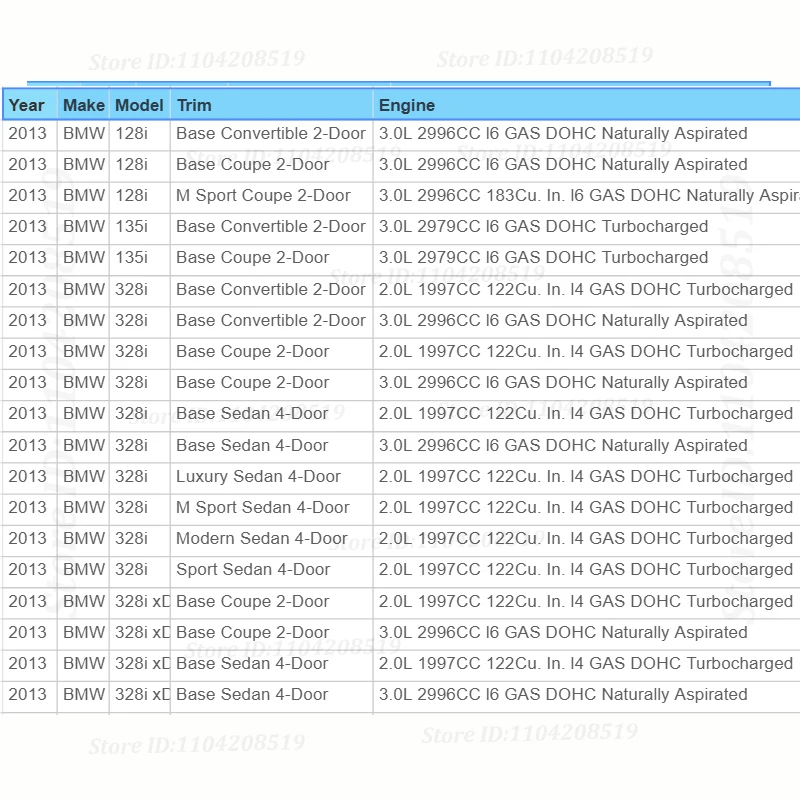The image size is (800, 800).
Task: Select BMW in the Modern Sedan row
Action: click(84, 539)
